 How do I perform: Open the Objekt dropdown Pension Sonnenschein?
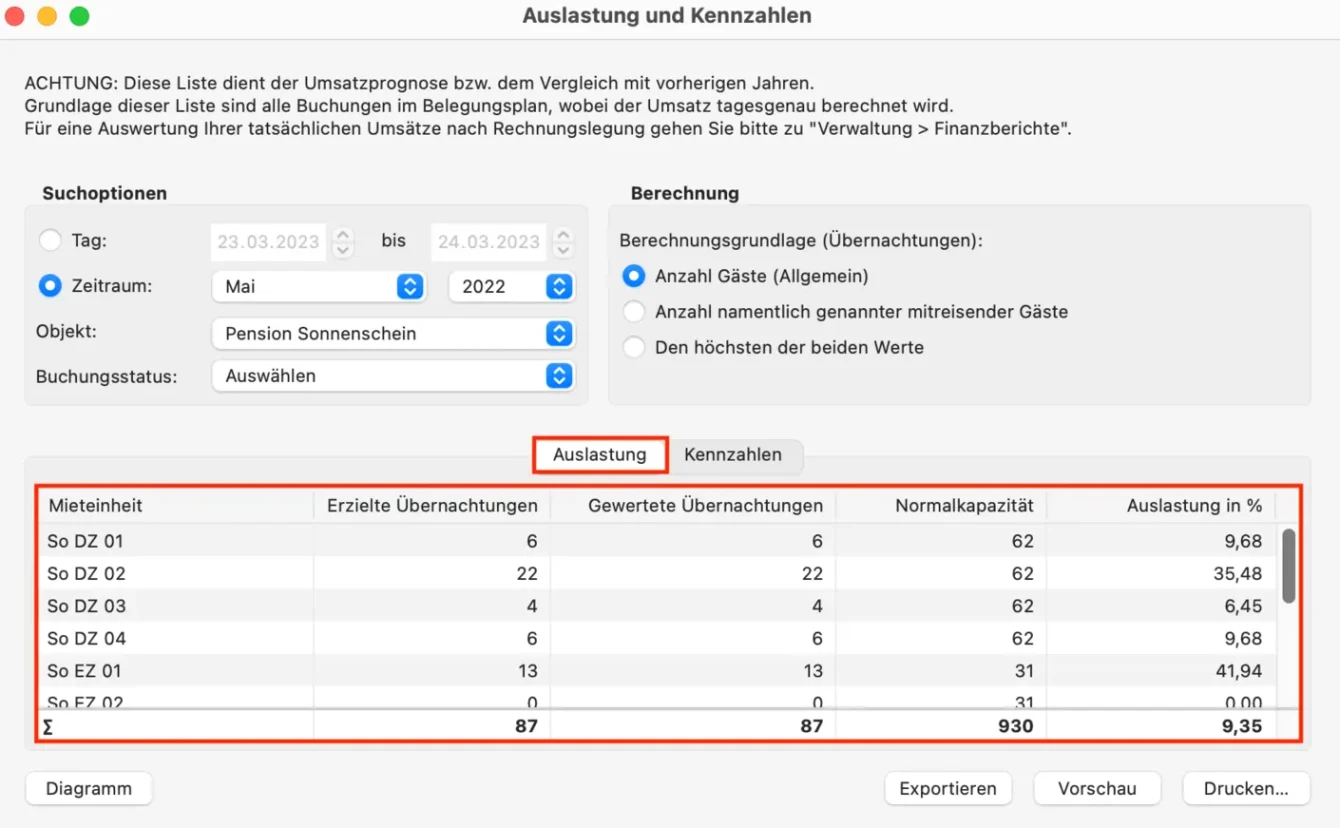click(x=392, y=334)
